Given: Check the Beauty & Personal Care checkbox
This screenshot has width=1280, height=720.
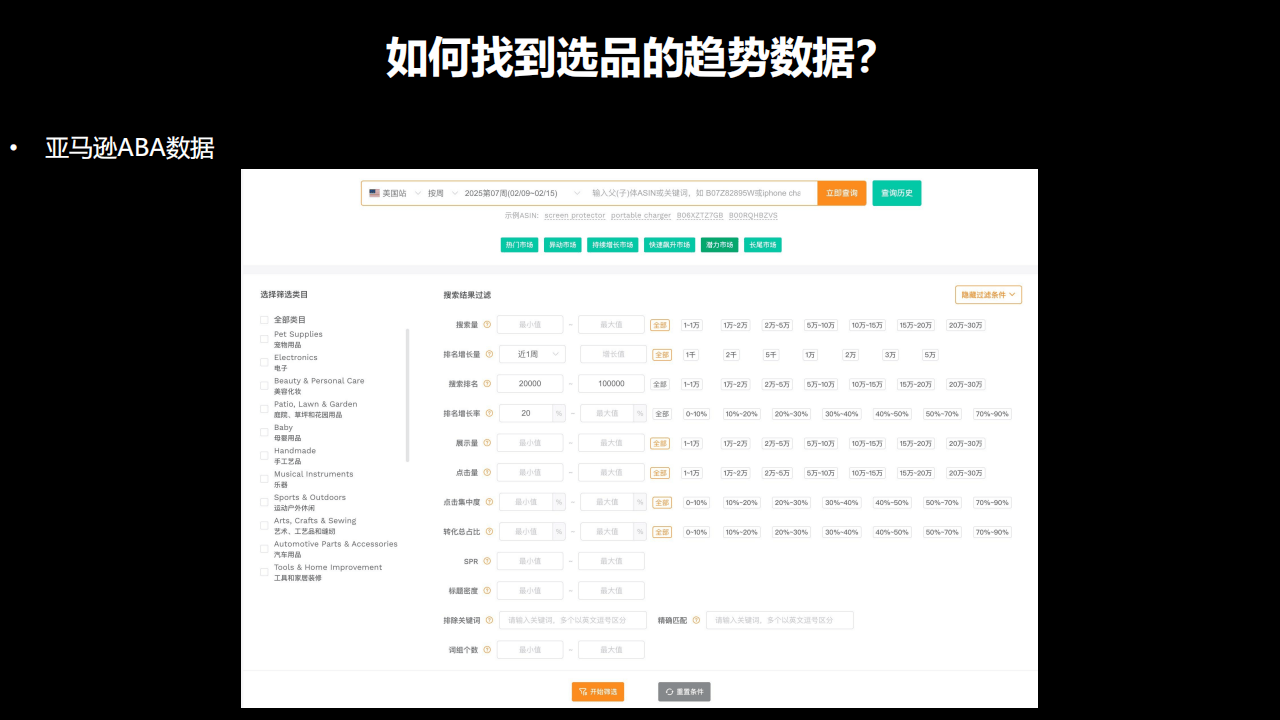Looking at the screenshot, I should 264,386.
